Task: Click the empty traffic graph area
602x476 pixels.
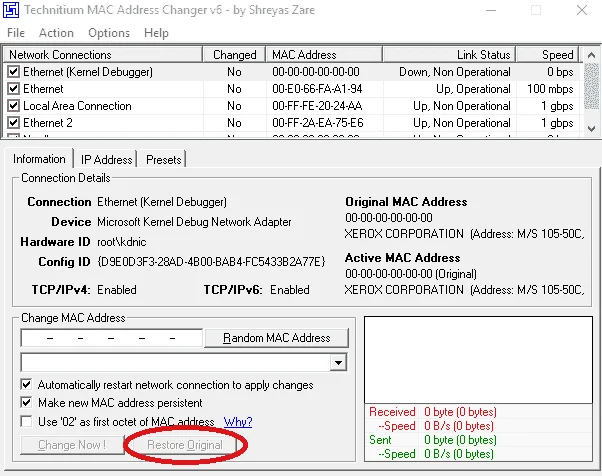Action: click(478, 360)
